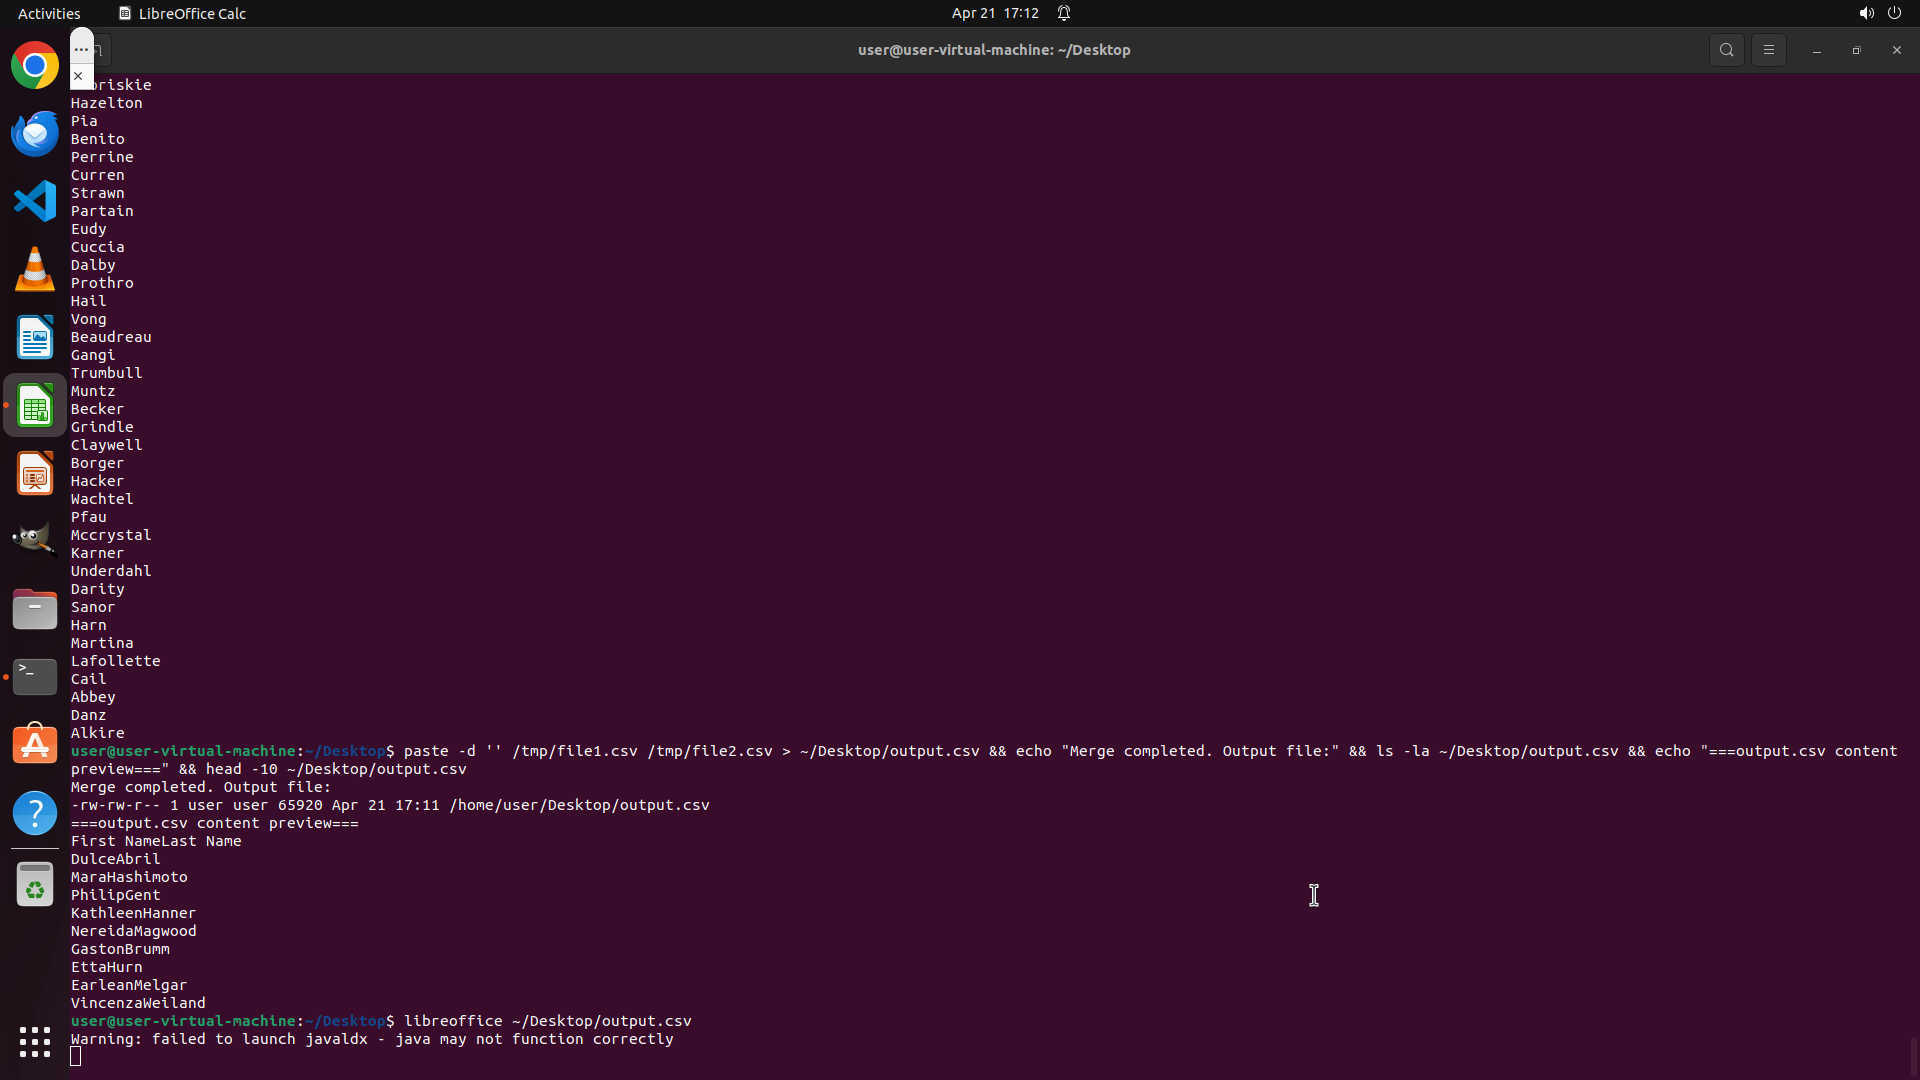Screen dimensions: 1920x1080
Task: Click the terminal scrollbar at bottom right
Action: [1913, 1055]
